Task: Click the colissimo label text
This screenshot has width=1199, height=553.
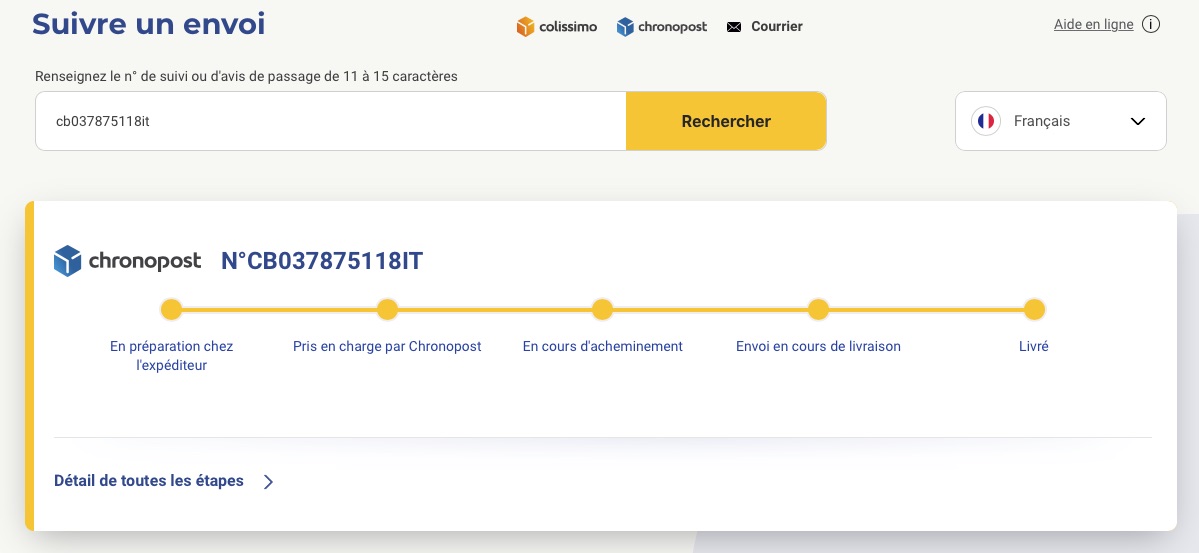Action: pos(567,27)
